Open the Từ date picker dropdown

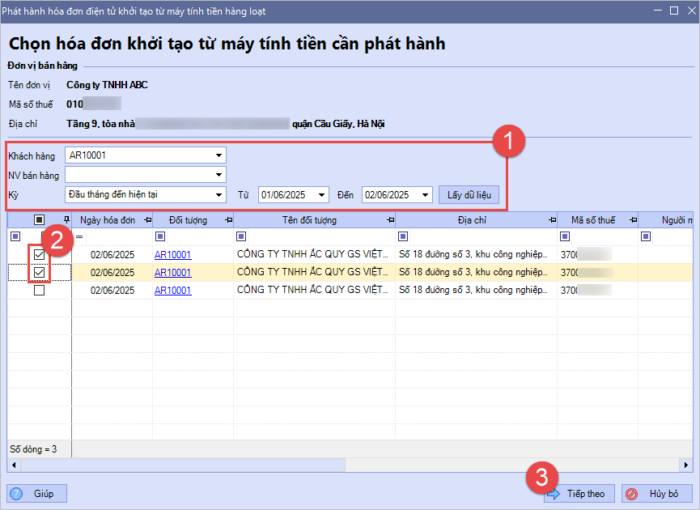(321, 195)
